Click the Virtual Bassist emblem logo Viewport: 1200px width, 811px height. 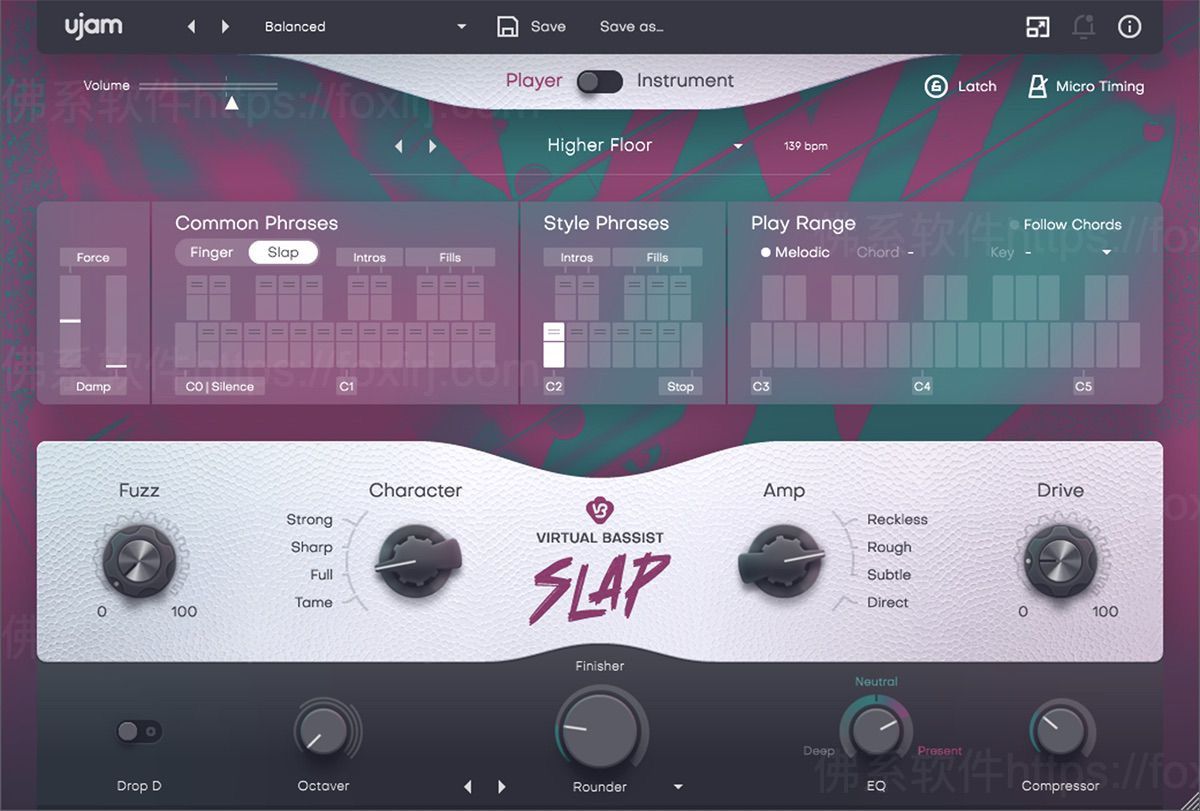pyautogui.click(x=598, y=511)
